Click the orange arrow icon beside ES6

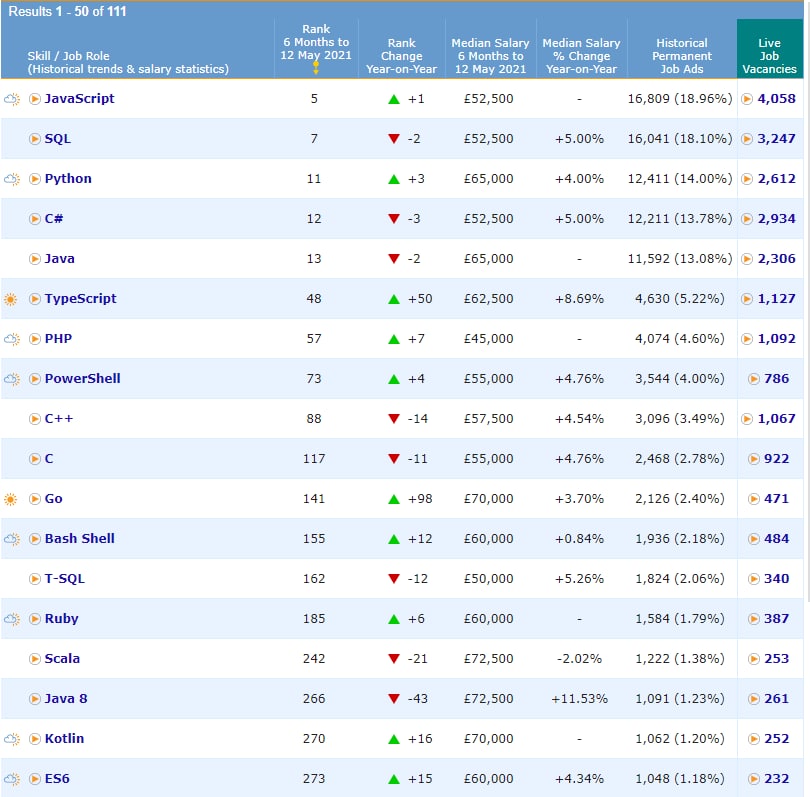(35, 779)
